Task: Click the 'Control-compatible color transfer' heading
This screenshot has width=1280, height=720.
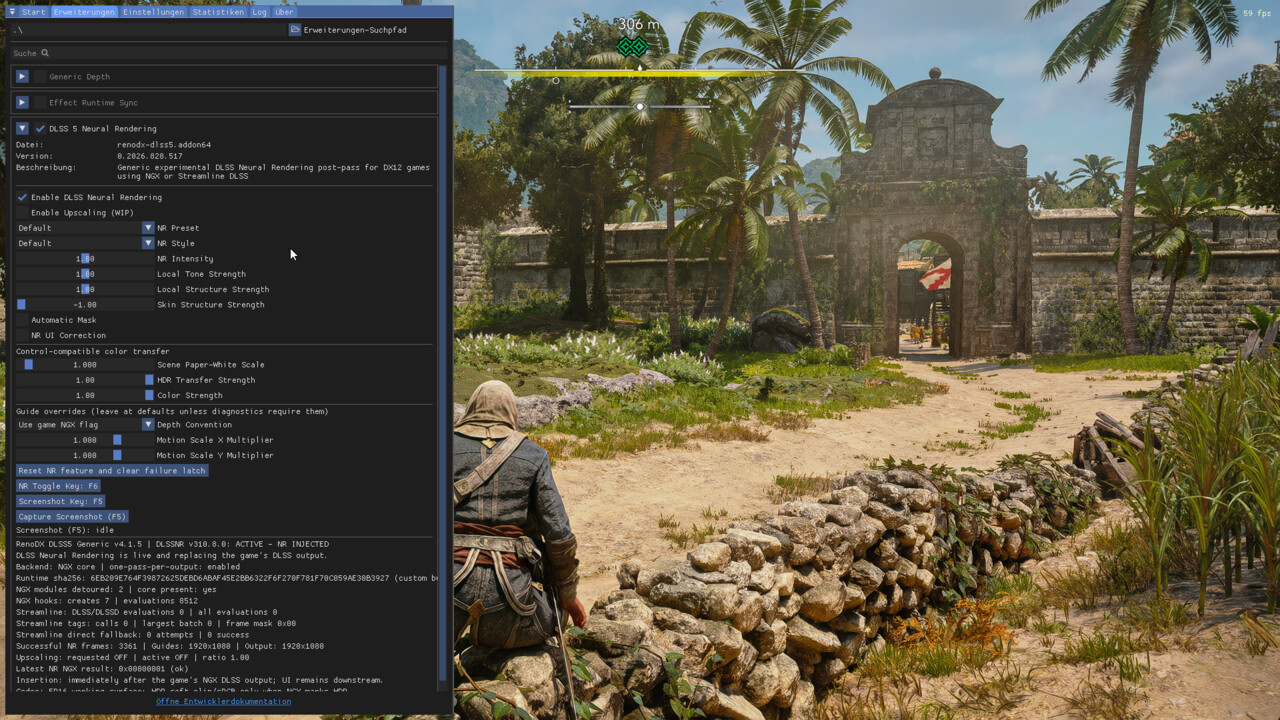Action: tap(93, 352)
